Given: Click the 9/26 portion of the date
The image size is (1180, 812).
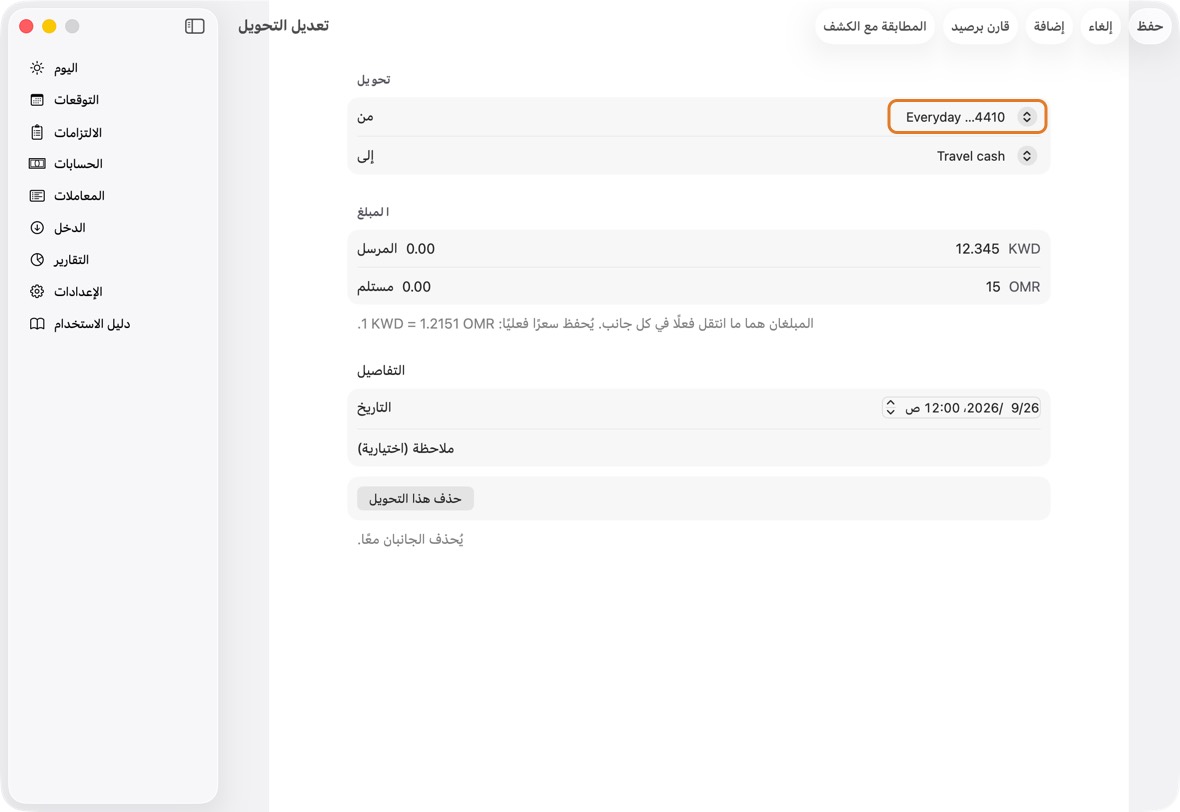Looking at the screenshot, I should (1024, 408).
